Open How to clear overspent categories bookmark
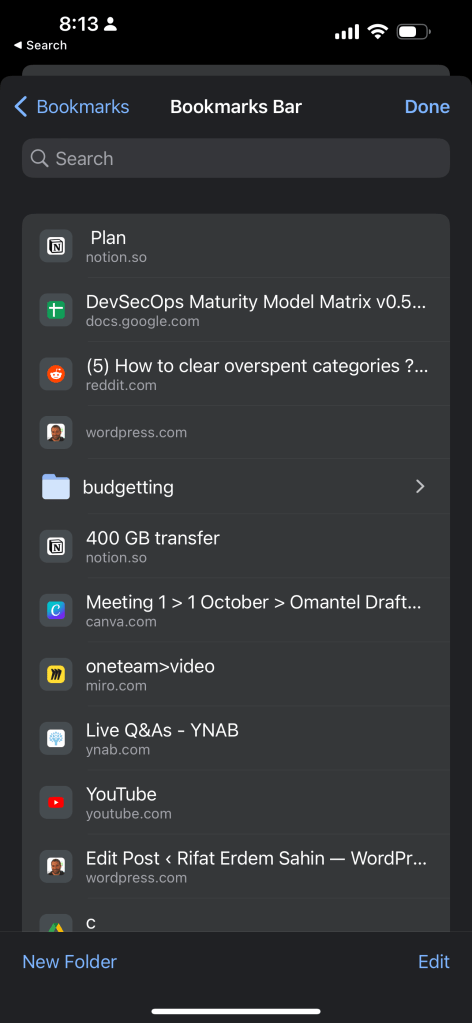This screenshot has height=1023, width=472. (x=236, y=374)
